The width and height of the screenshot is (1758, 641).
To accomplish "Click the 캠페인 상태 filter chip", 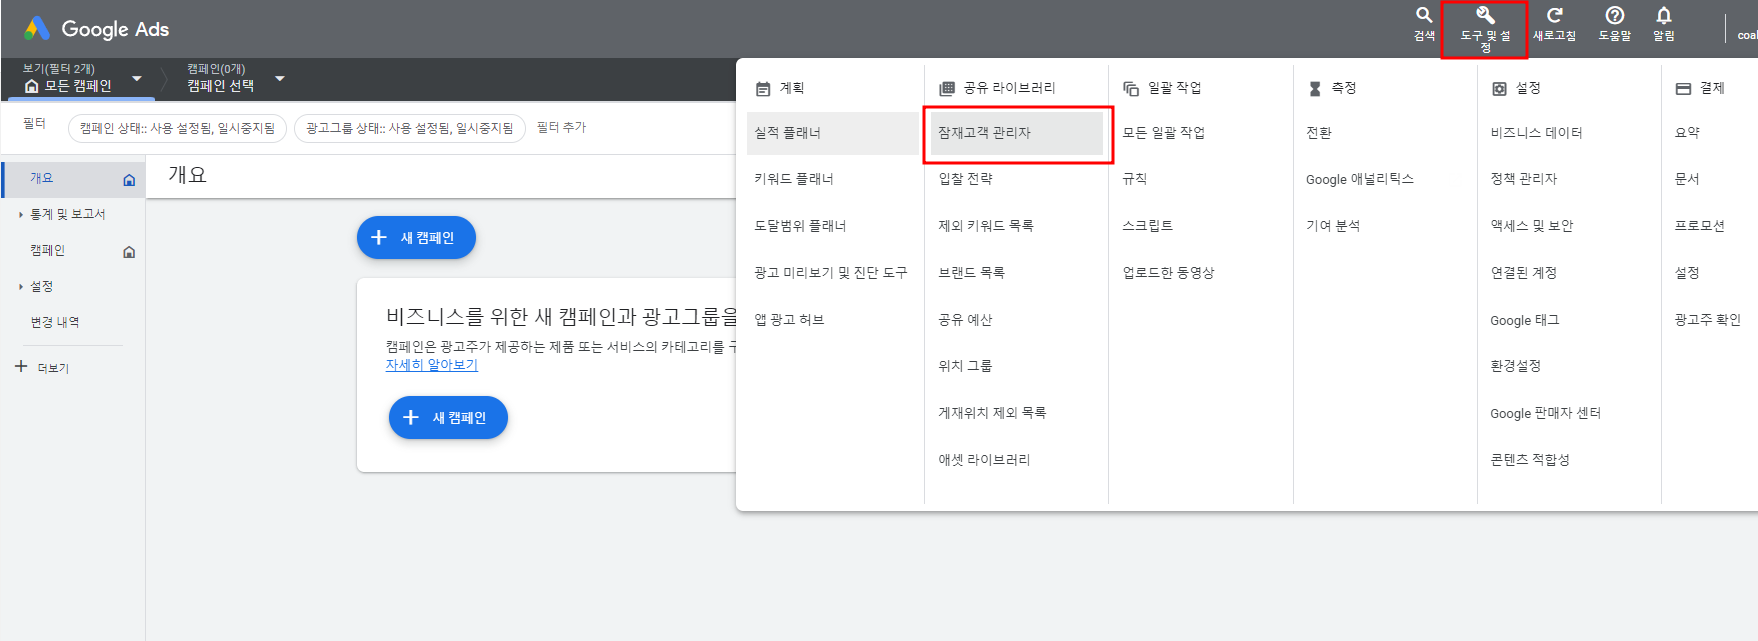I will click(178, 128).
